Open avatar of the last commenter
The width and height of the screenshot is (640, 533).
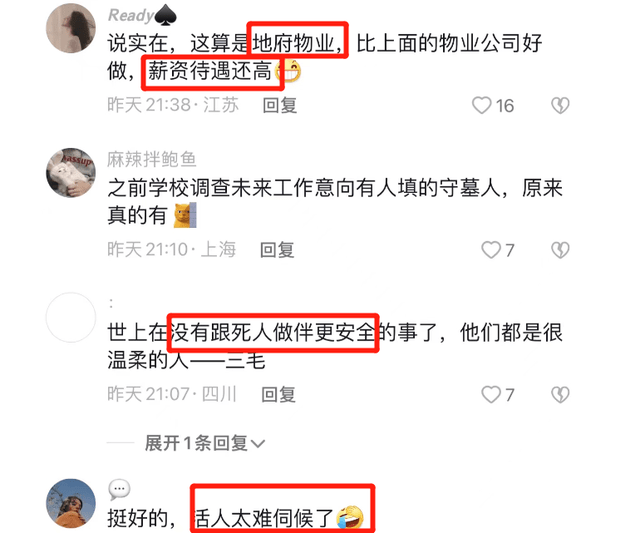pos(71,504)
